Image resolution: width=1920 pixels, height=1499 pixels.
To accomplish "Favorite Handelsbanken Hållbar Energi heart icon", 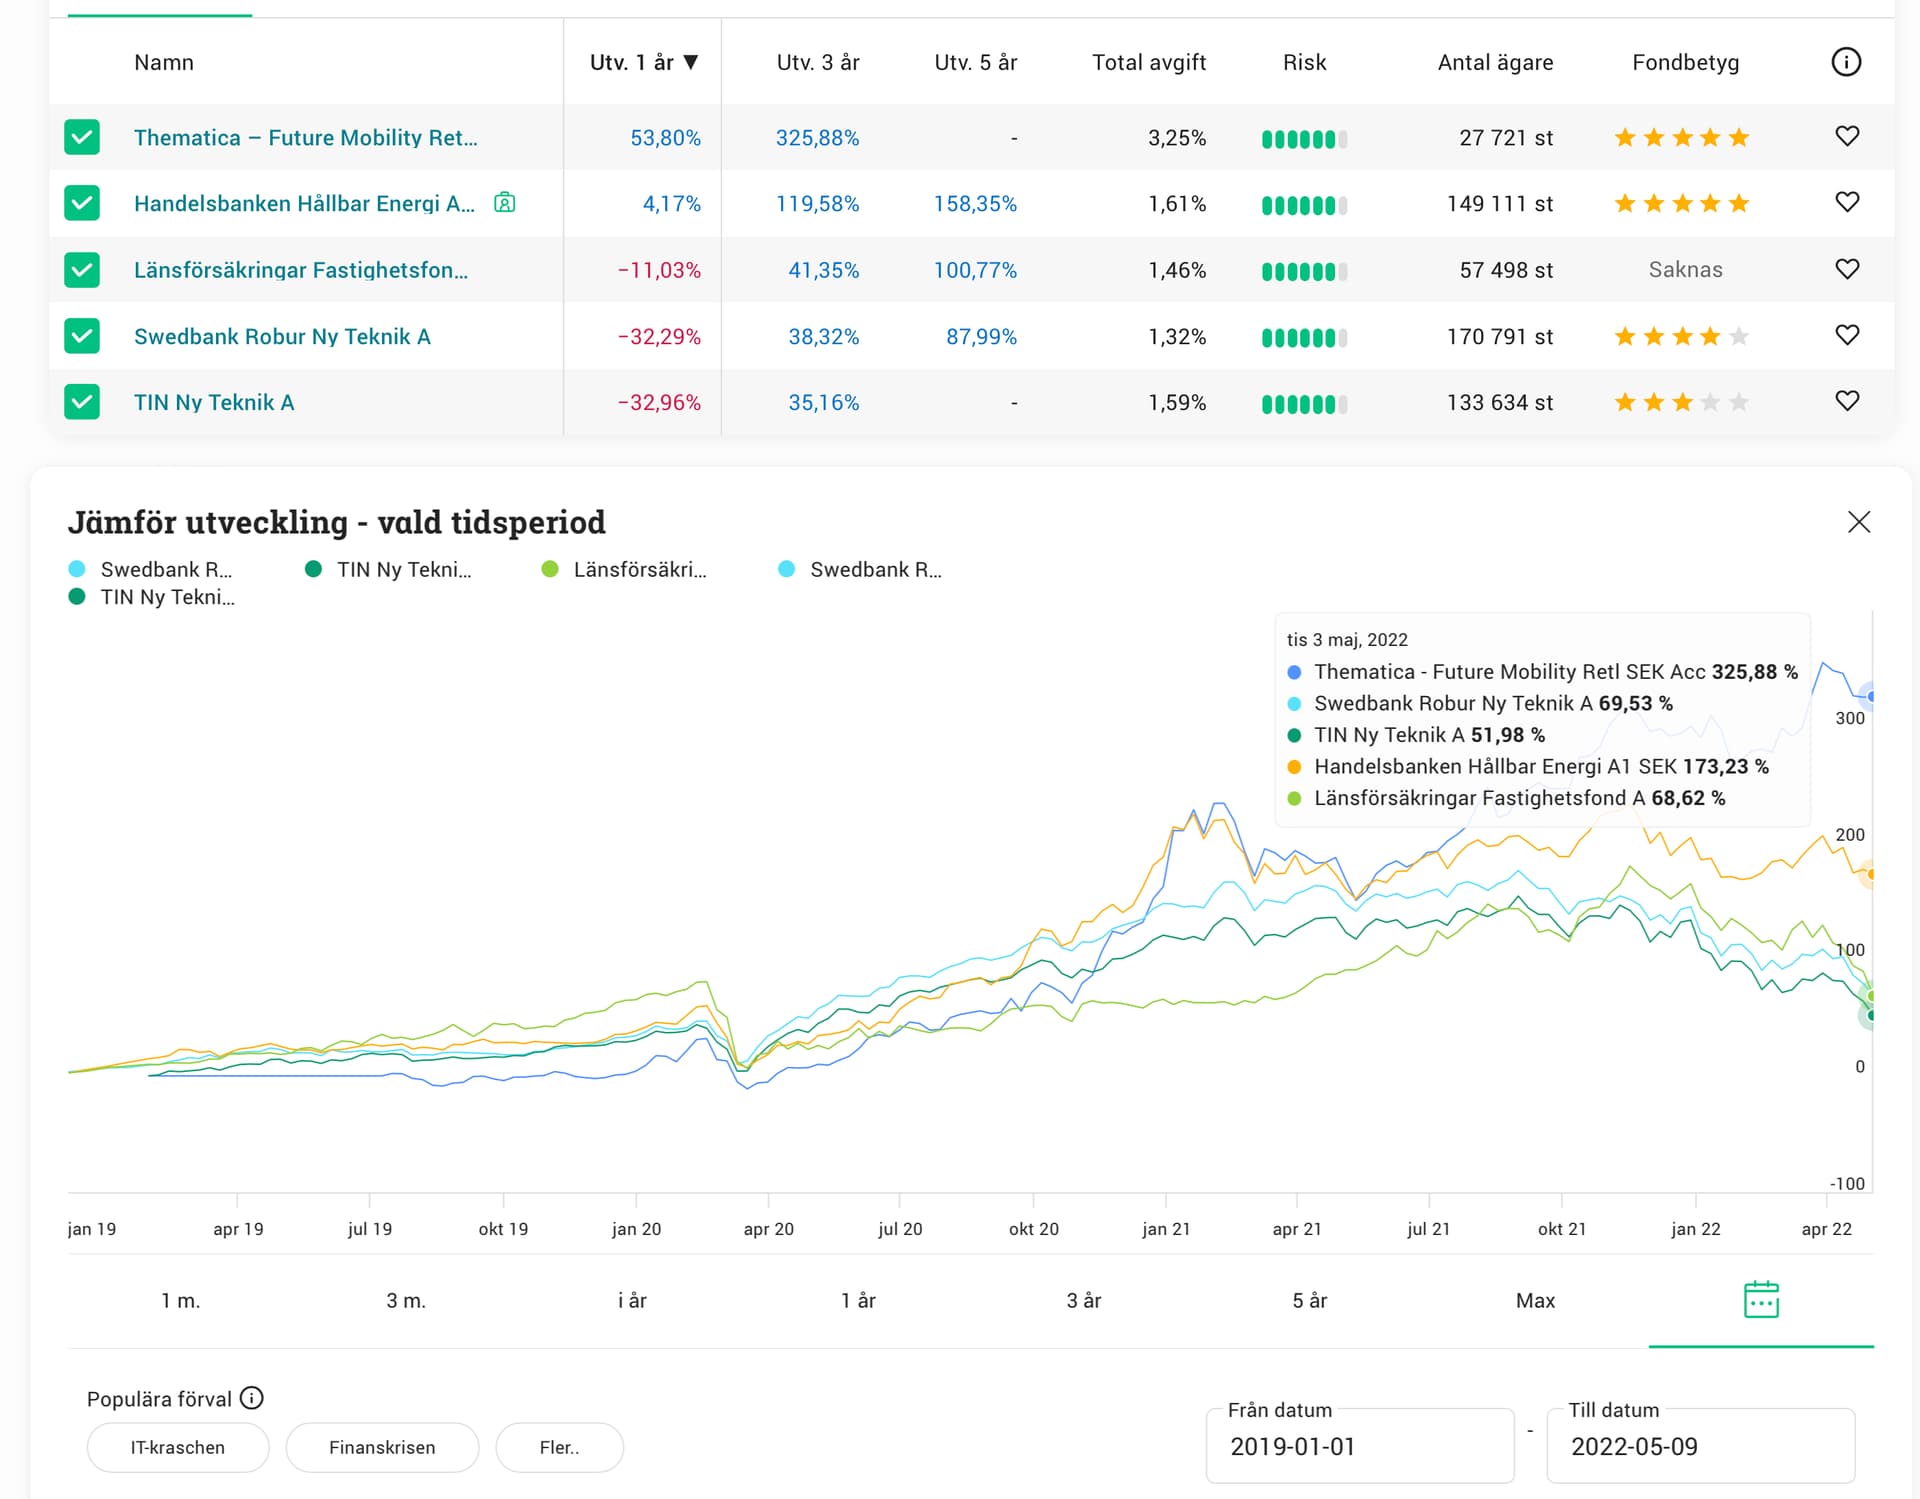I will click(x=1847, y=202).
